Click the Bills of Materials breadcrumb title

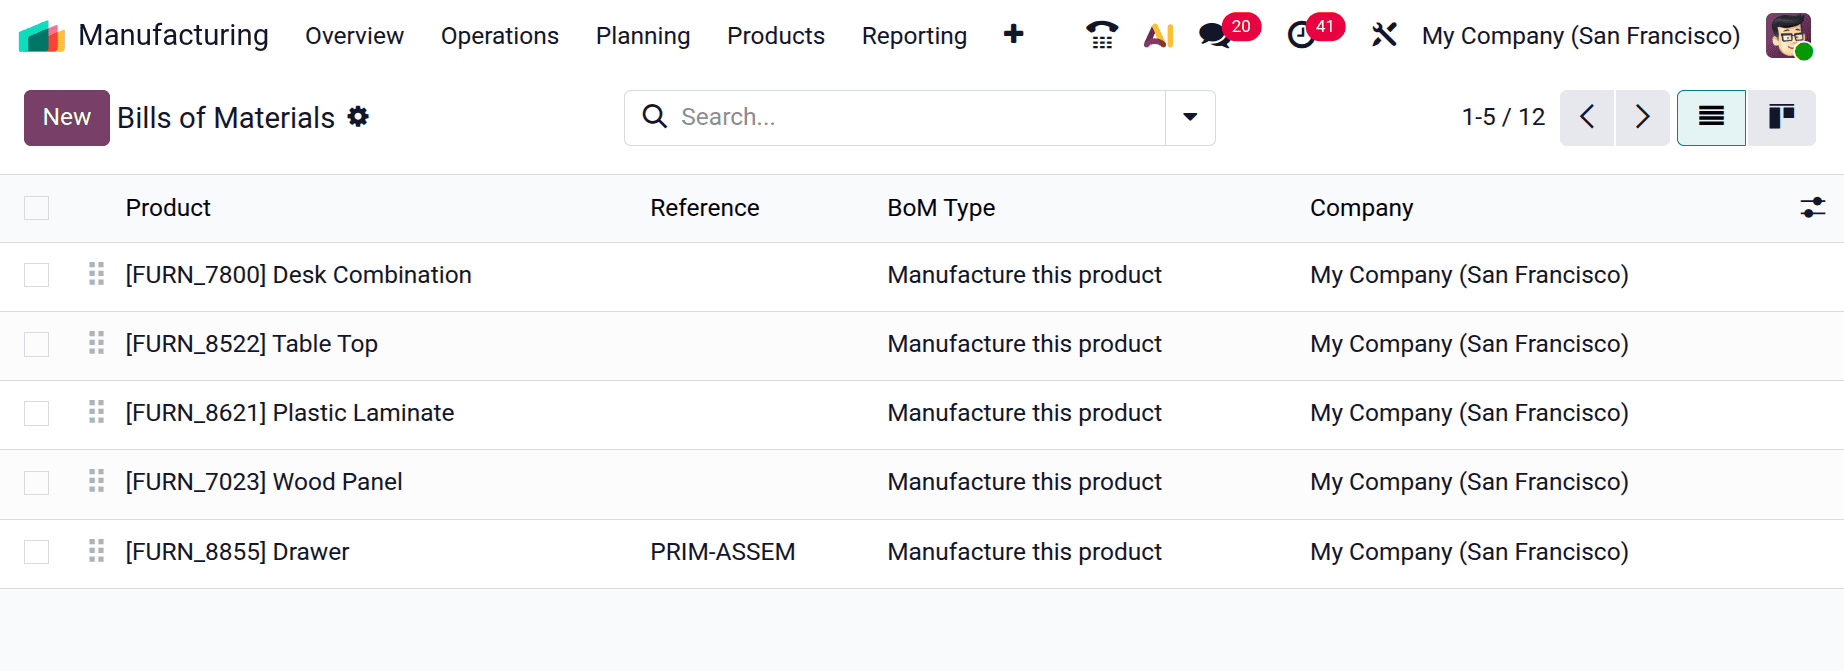point(226,118)
